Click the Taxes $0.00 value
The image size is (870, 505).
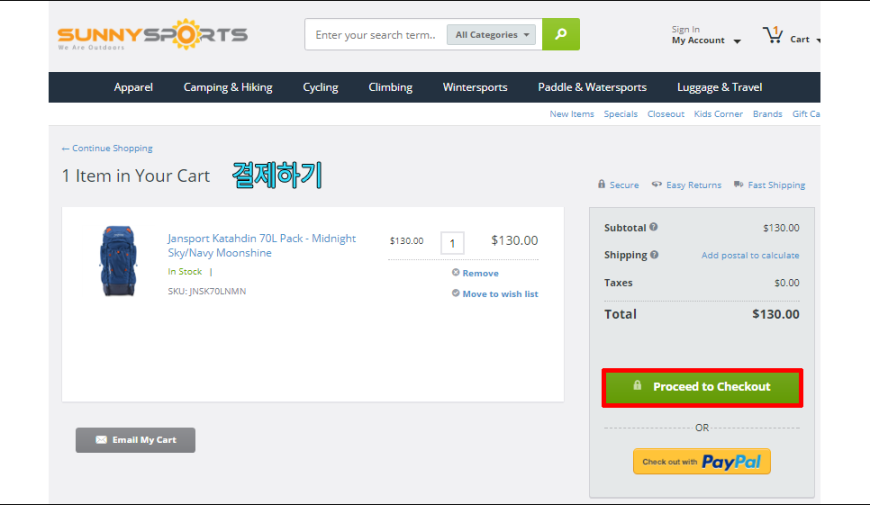[x=787, y=283]
